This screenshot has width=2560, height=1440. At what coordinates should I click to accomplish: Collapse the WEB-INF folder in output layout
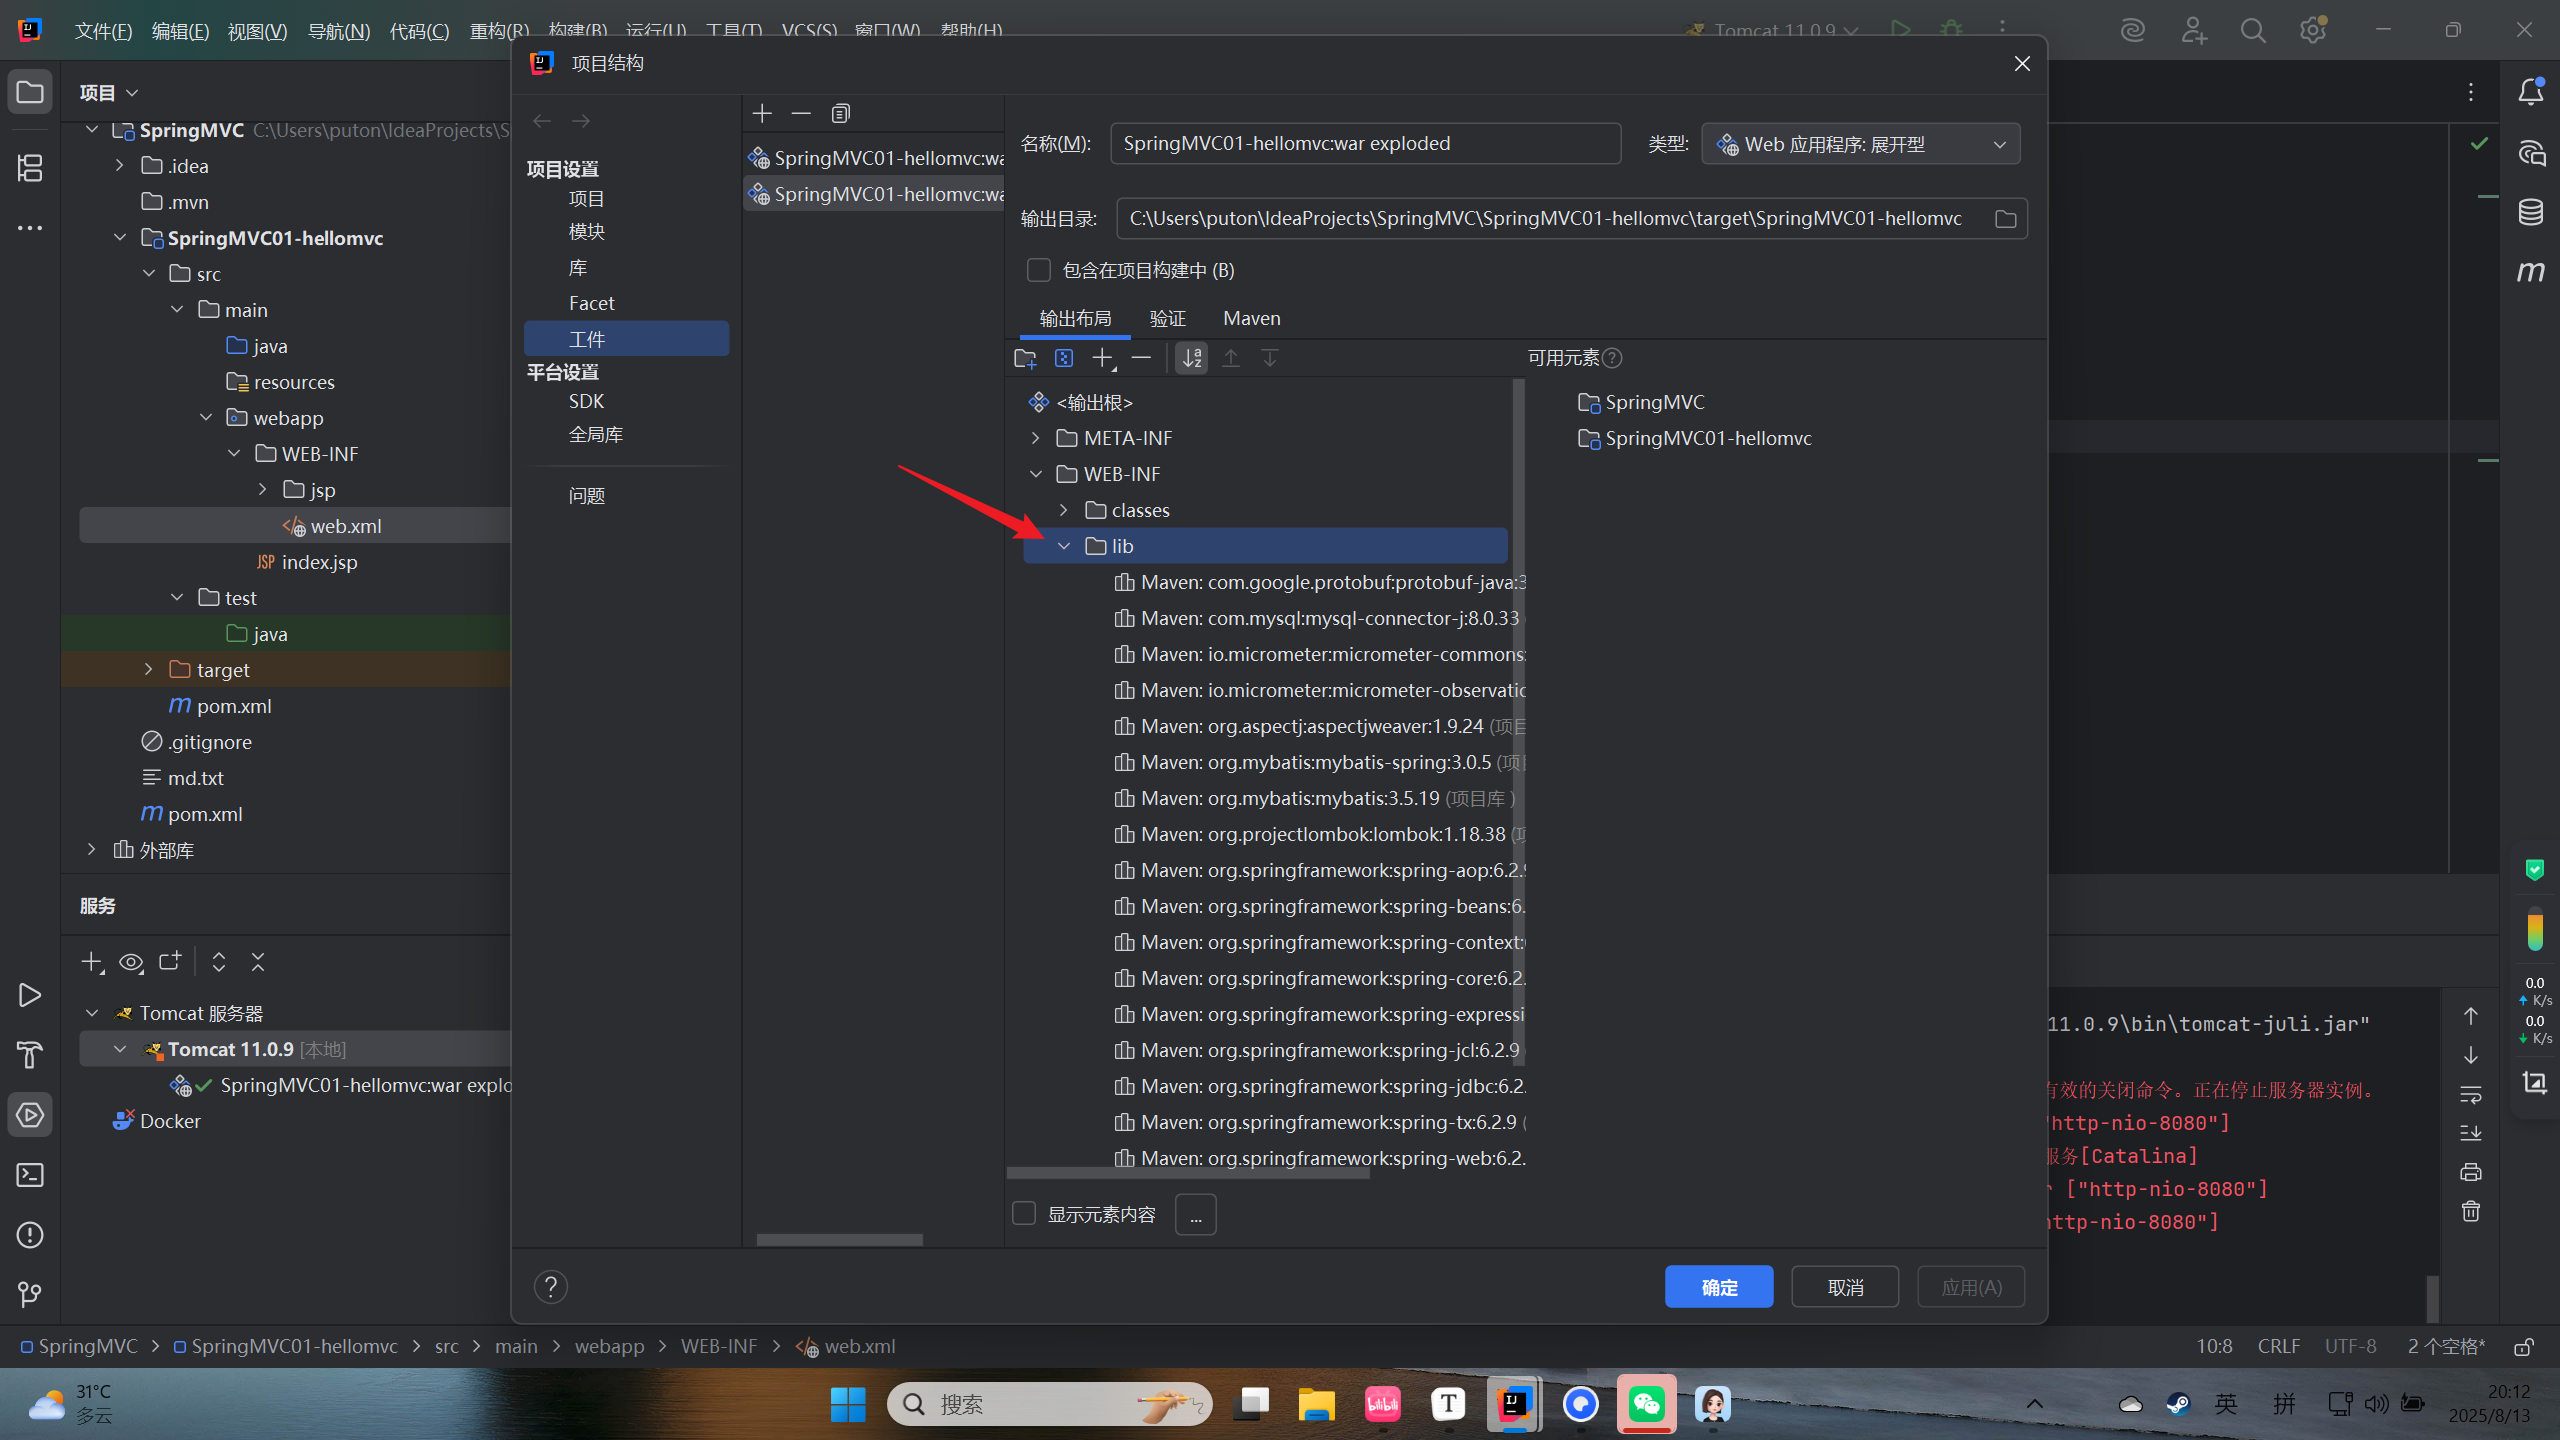(1036, 474)
